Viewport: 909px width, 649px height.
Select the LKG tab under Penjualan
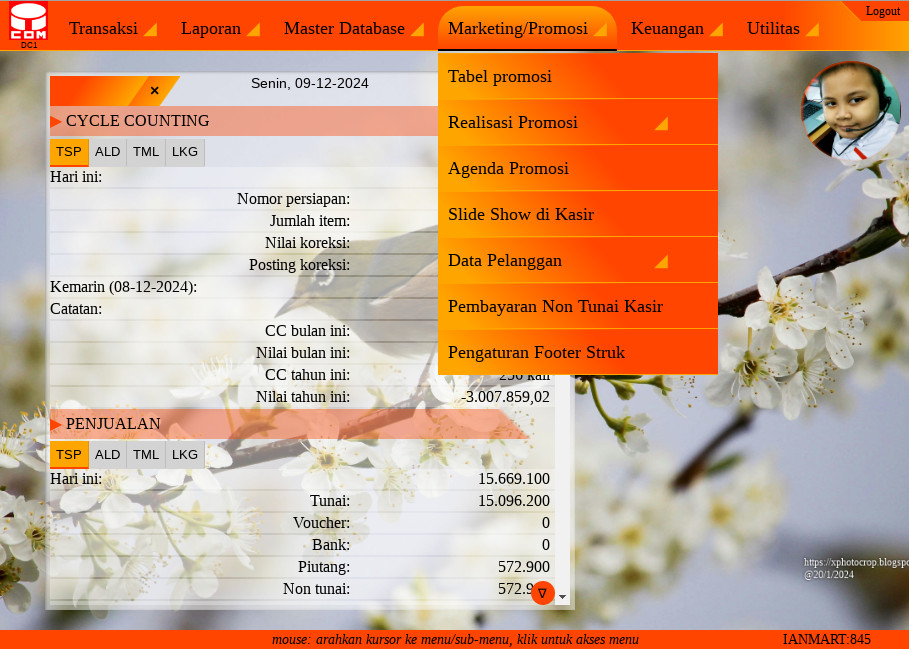pyautogui.click(x=185, y=455)
